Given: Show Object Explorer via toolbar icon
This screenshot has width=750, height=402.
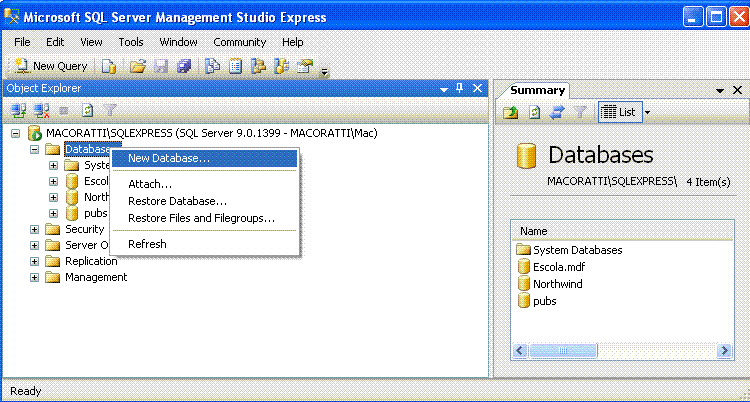Looking at the screenshot, I should click(x=258, y=67).
